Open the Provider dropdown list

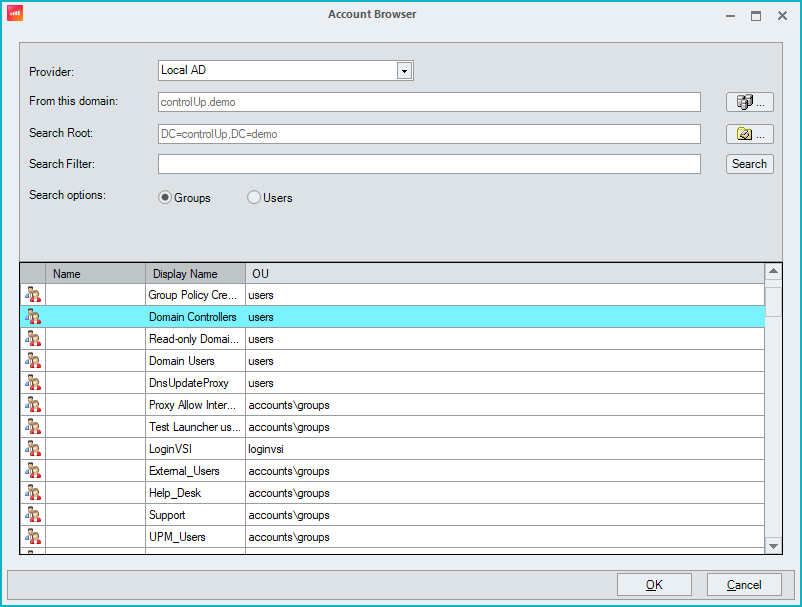[404, 70]
